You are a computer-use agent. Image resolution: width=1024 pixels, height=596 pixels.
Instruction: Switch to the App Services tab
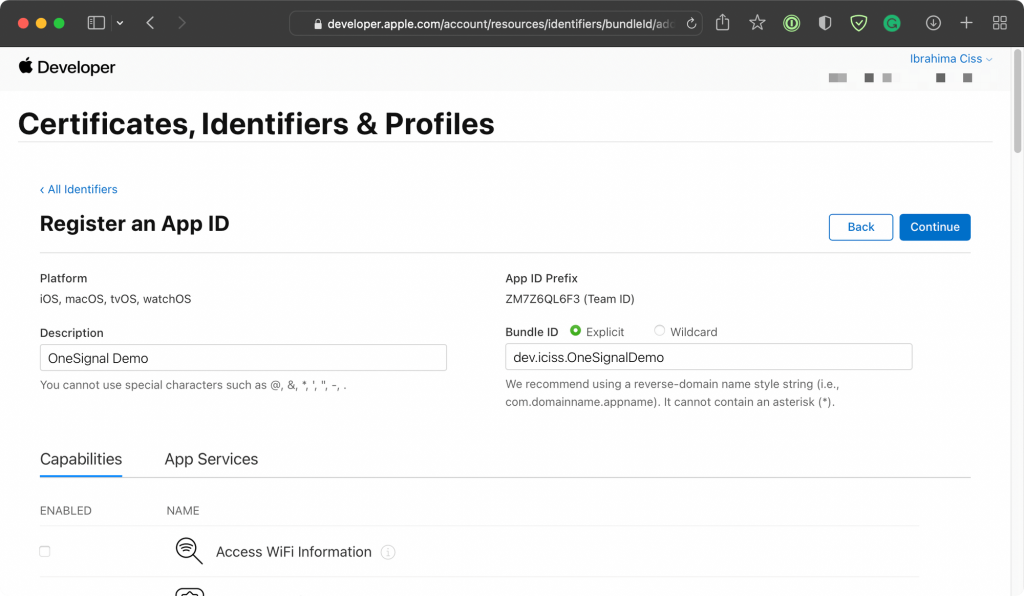[211, 459]
